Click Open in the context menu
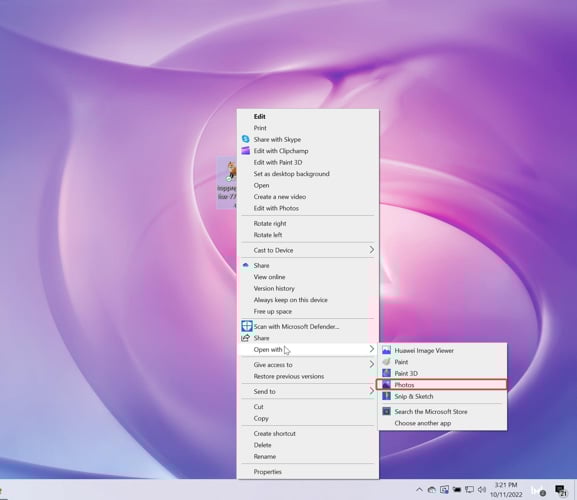Screen dimensions: 577x500 tap(308, 185)
